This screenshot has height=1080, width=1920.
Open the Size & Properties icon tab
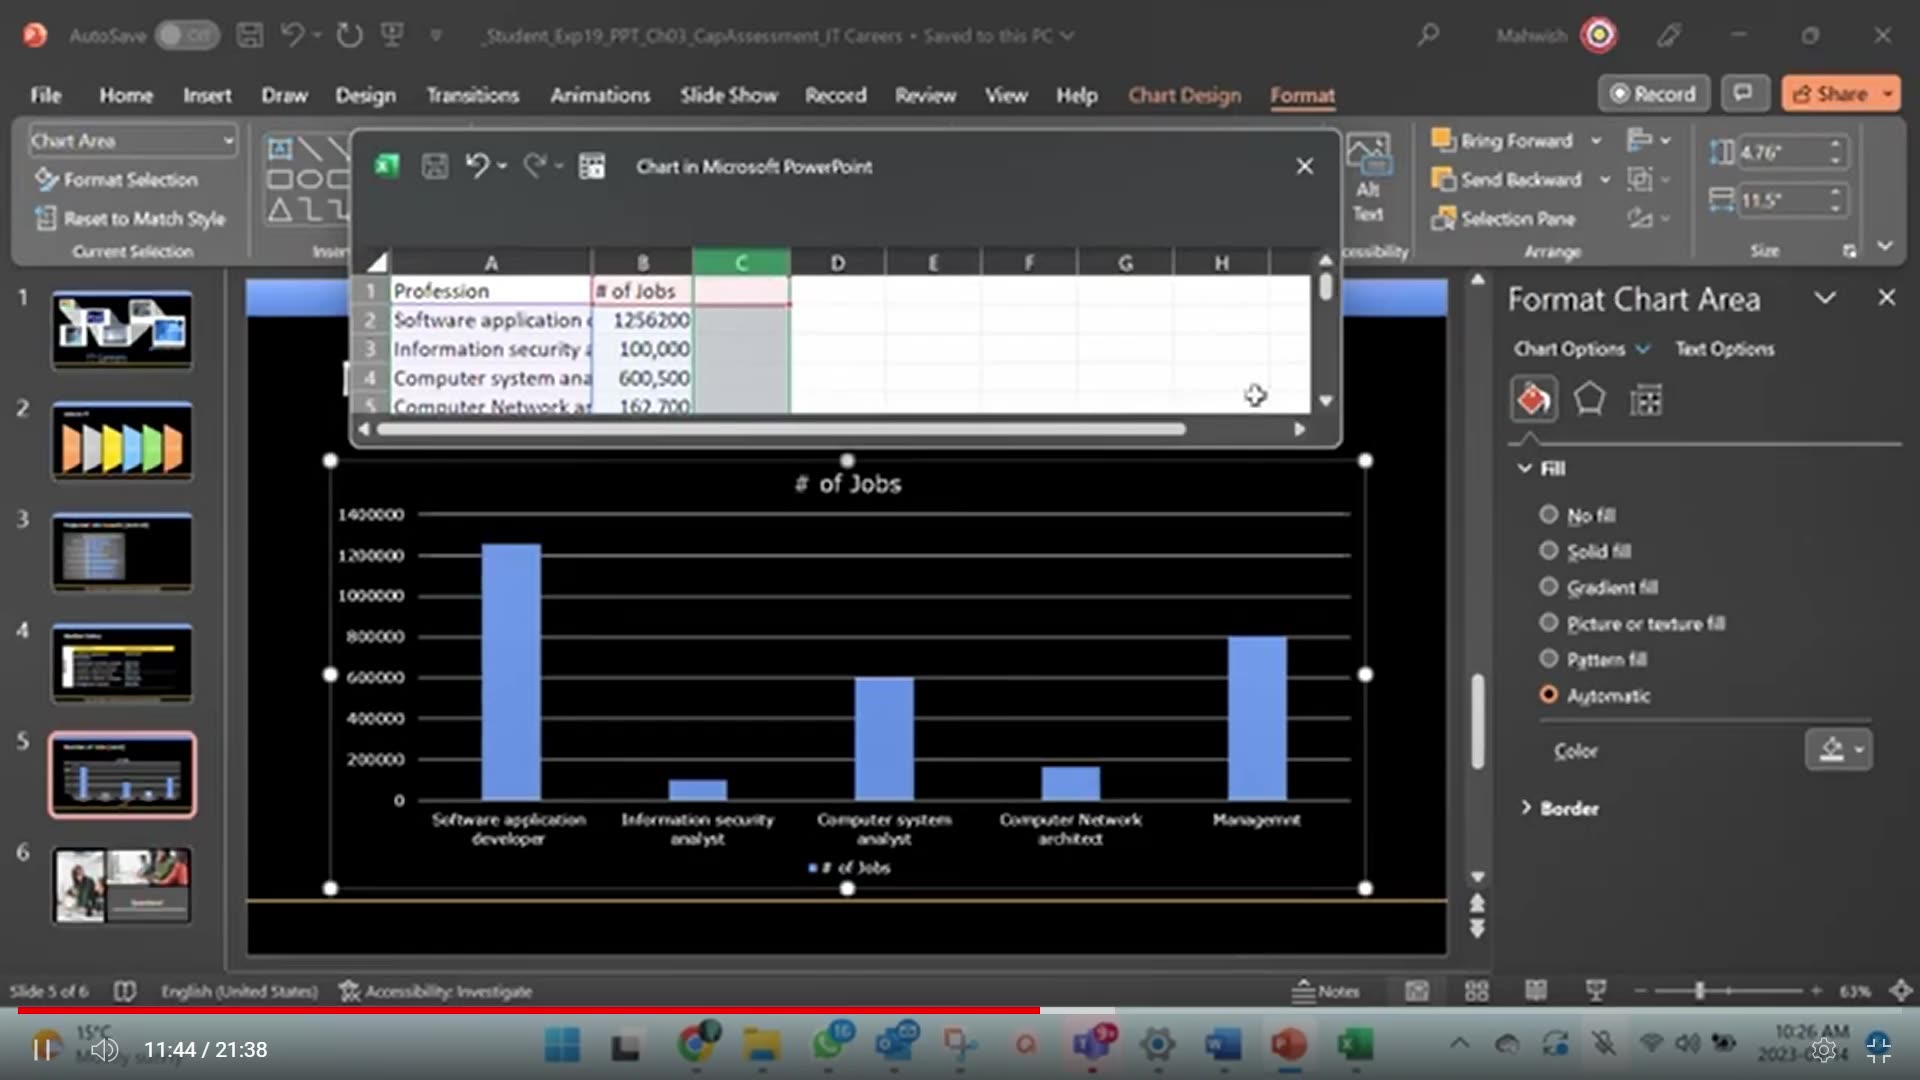(1645, 400)
